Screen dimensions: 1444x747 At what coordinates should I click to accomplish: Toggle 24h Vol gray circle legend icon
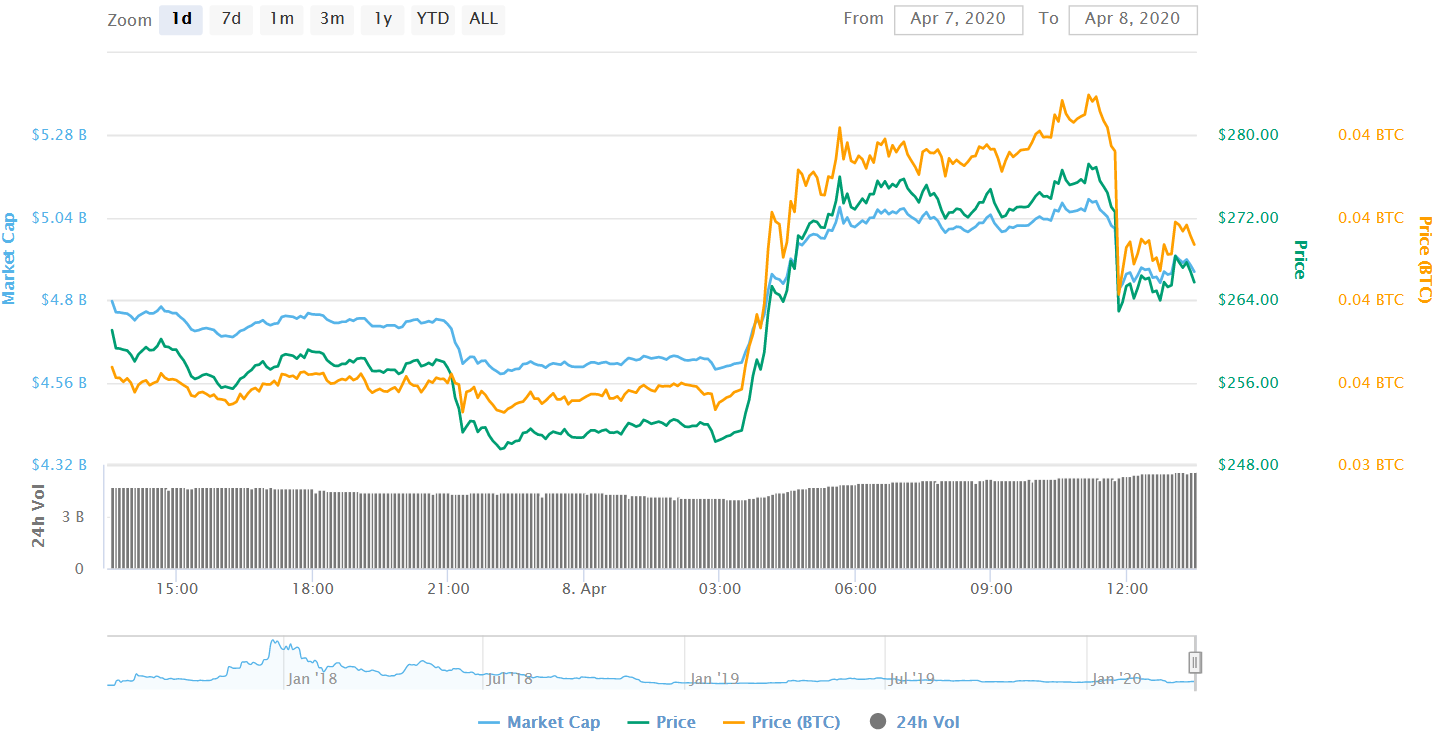point(879,722)
